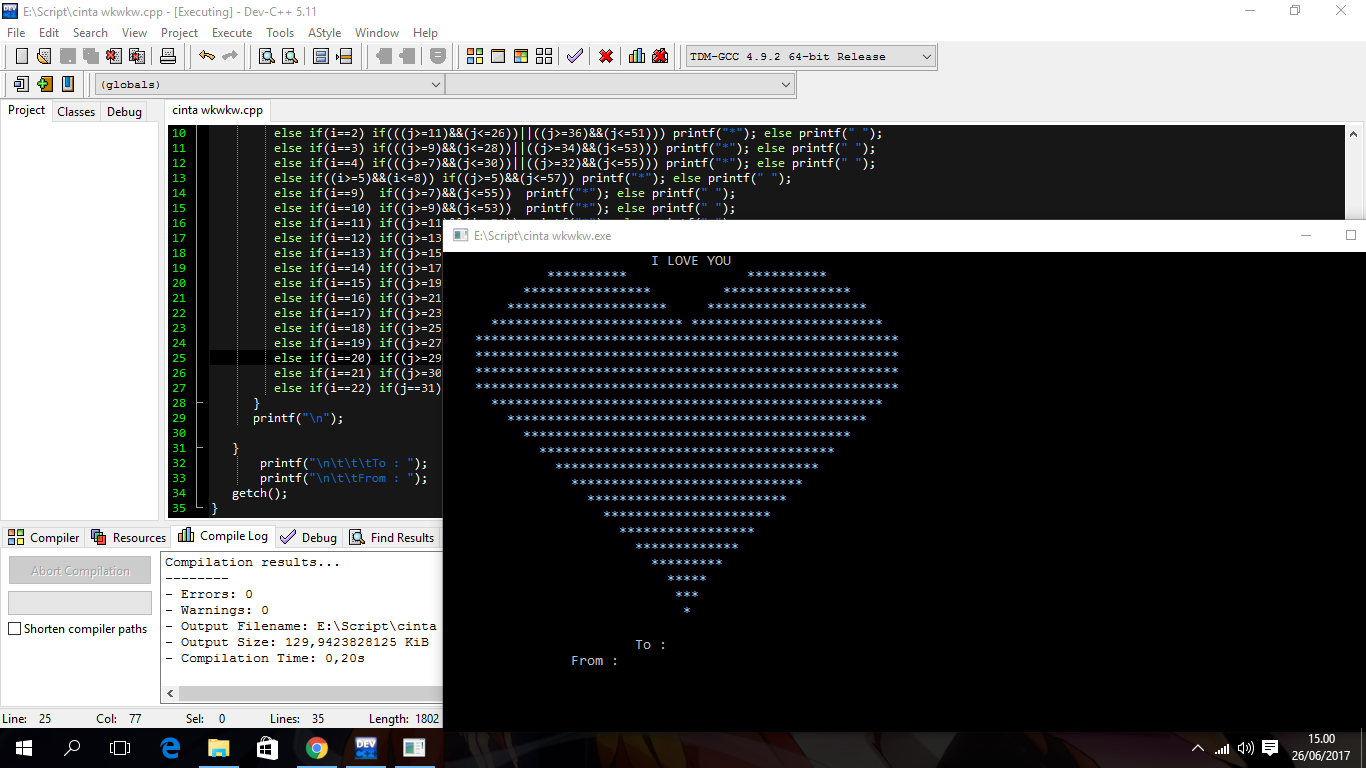Enable the Shorten compiler paths checkbox
The image size is (1366, 768).
click(x=13, y=629)
